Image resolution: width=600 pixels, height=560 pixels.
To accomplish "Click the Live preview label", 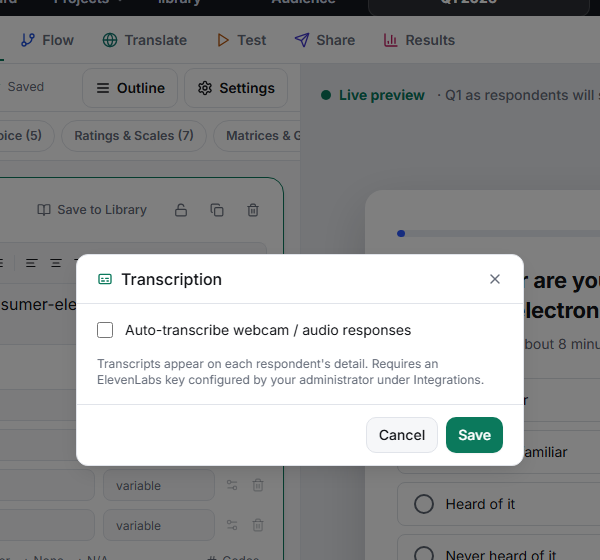I will (382, 95).
